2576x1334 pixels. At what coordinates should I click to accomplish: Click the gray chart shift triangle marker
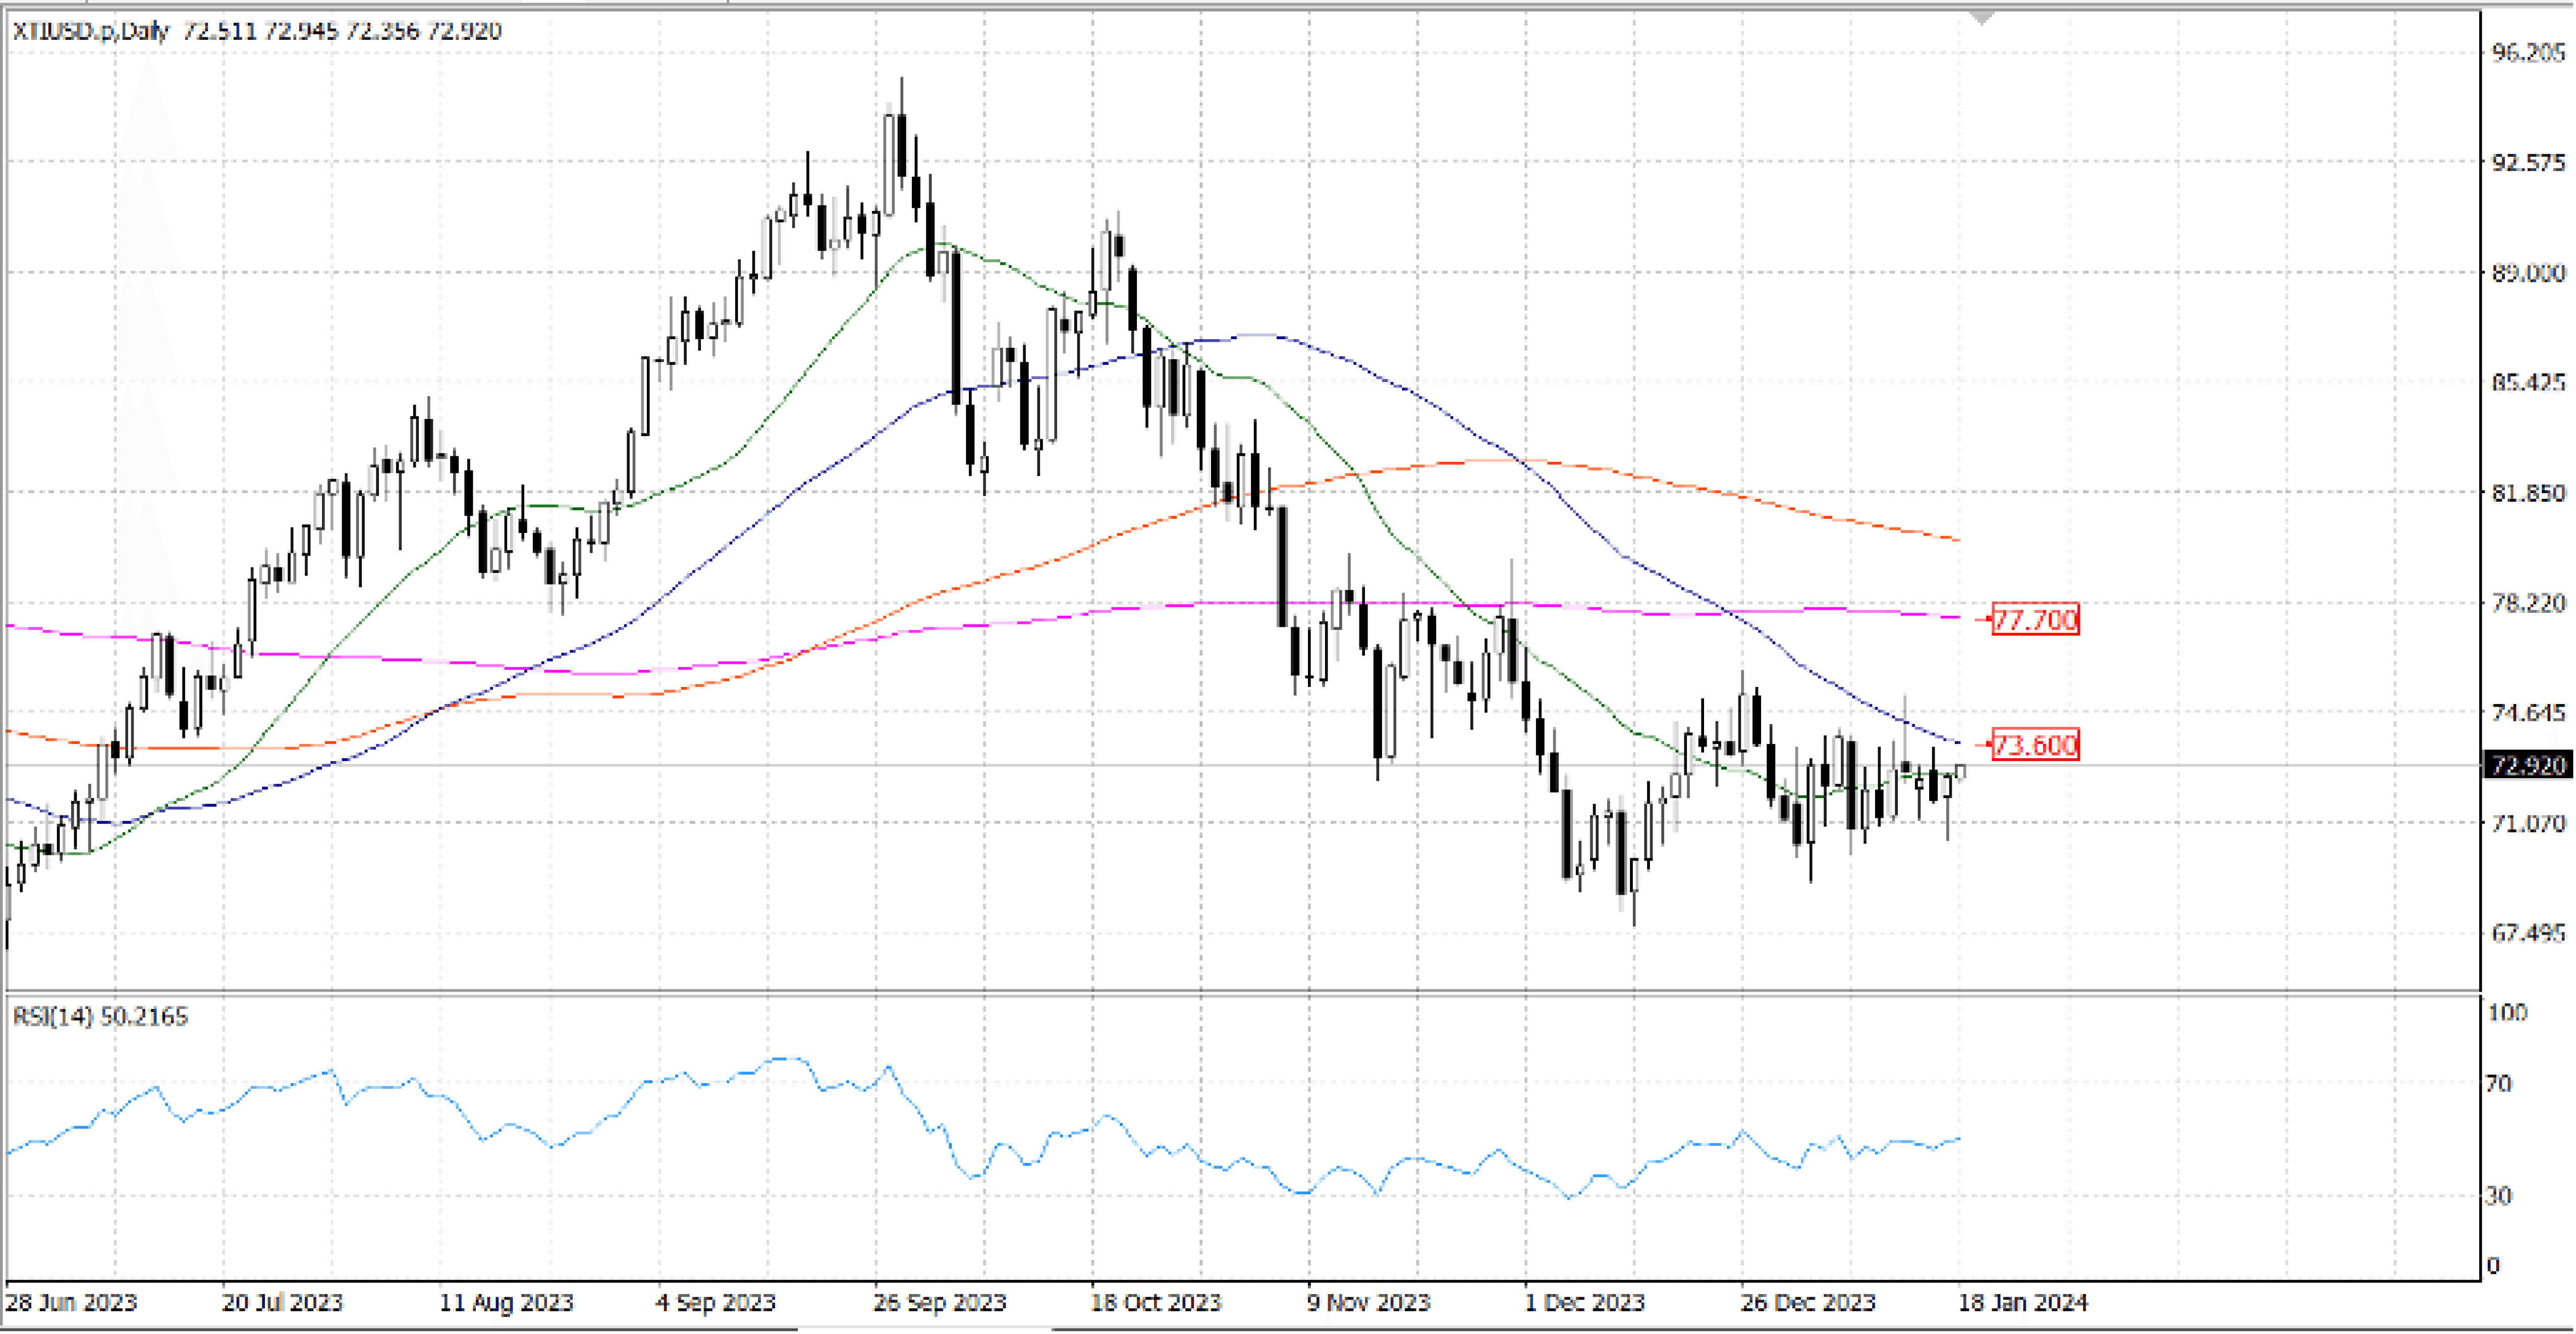(1981, 18)
